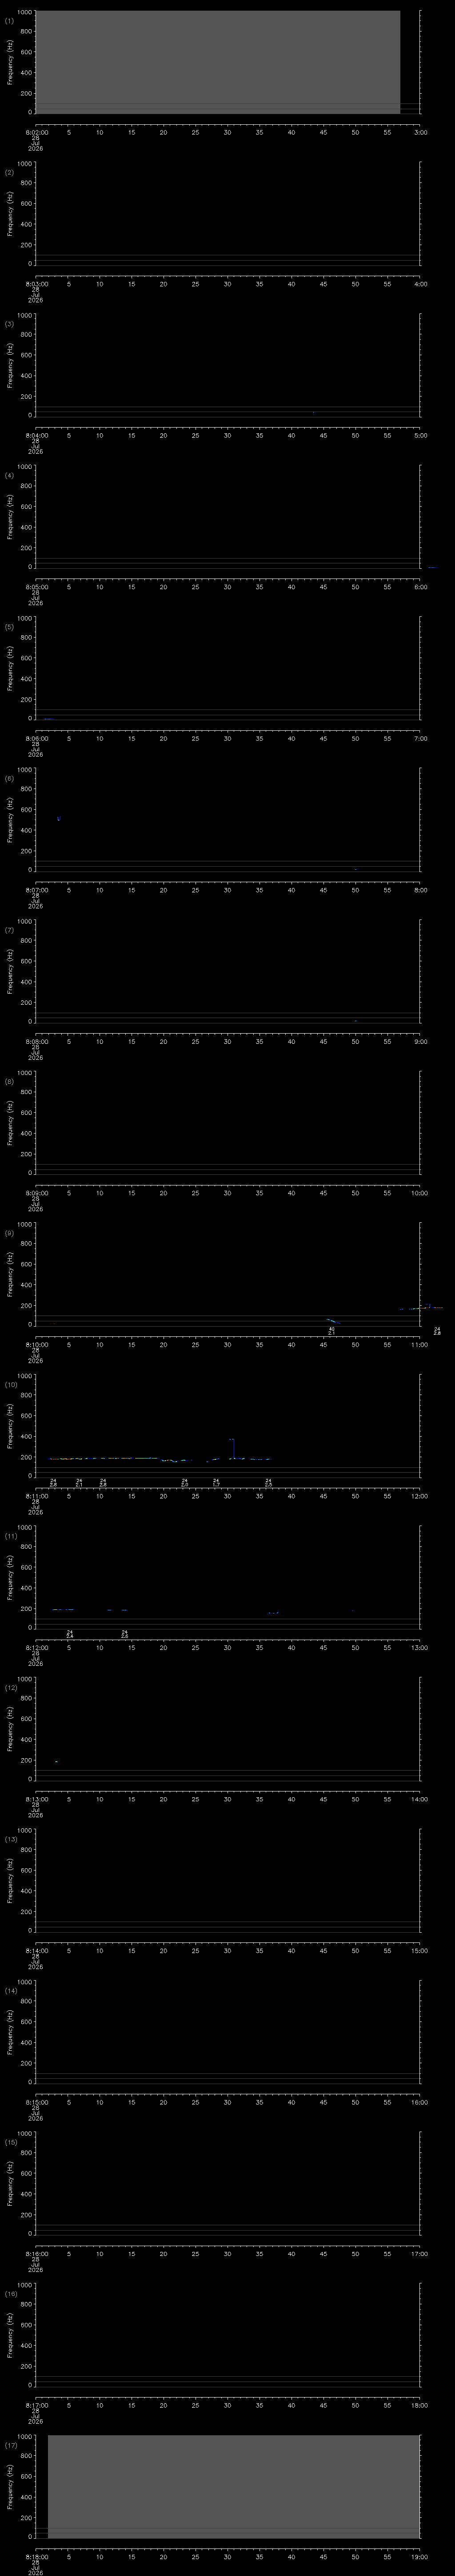The image size is (455, 2576).
Task: Click the detection label near 45 seconds in panel 9
Action: [332, 1331]
